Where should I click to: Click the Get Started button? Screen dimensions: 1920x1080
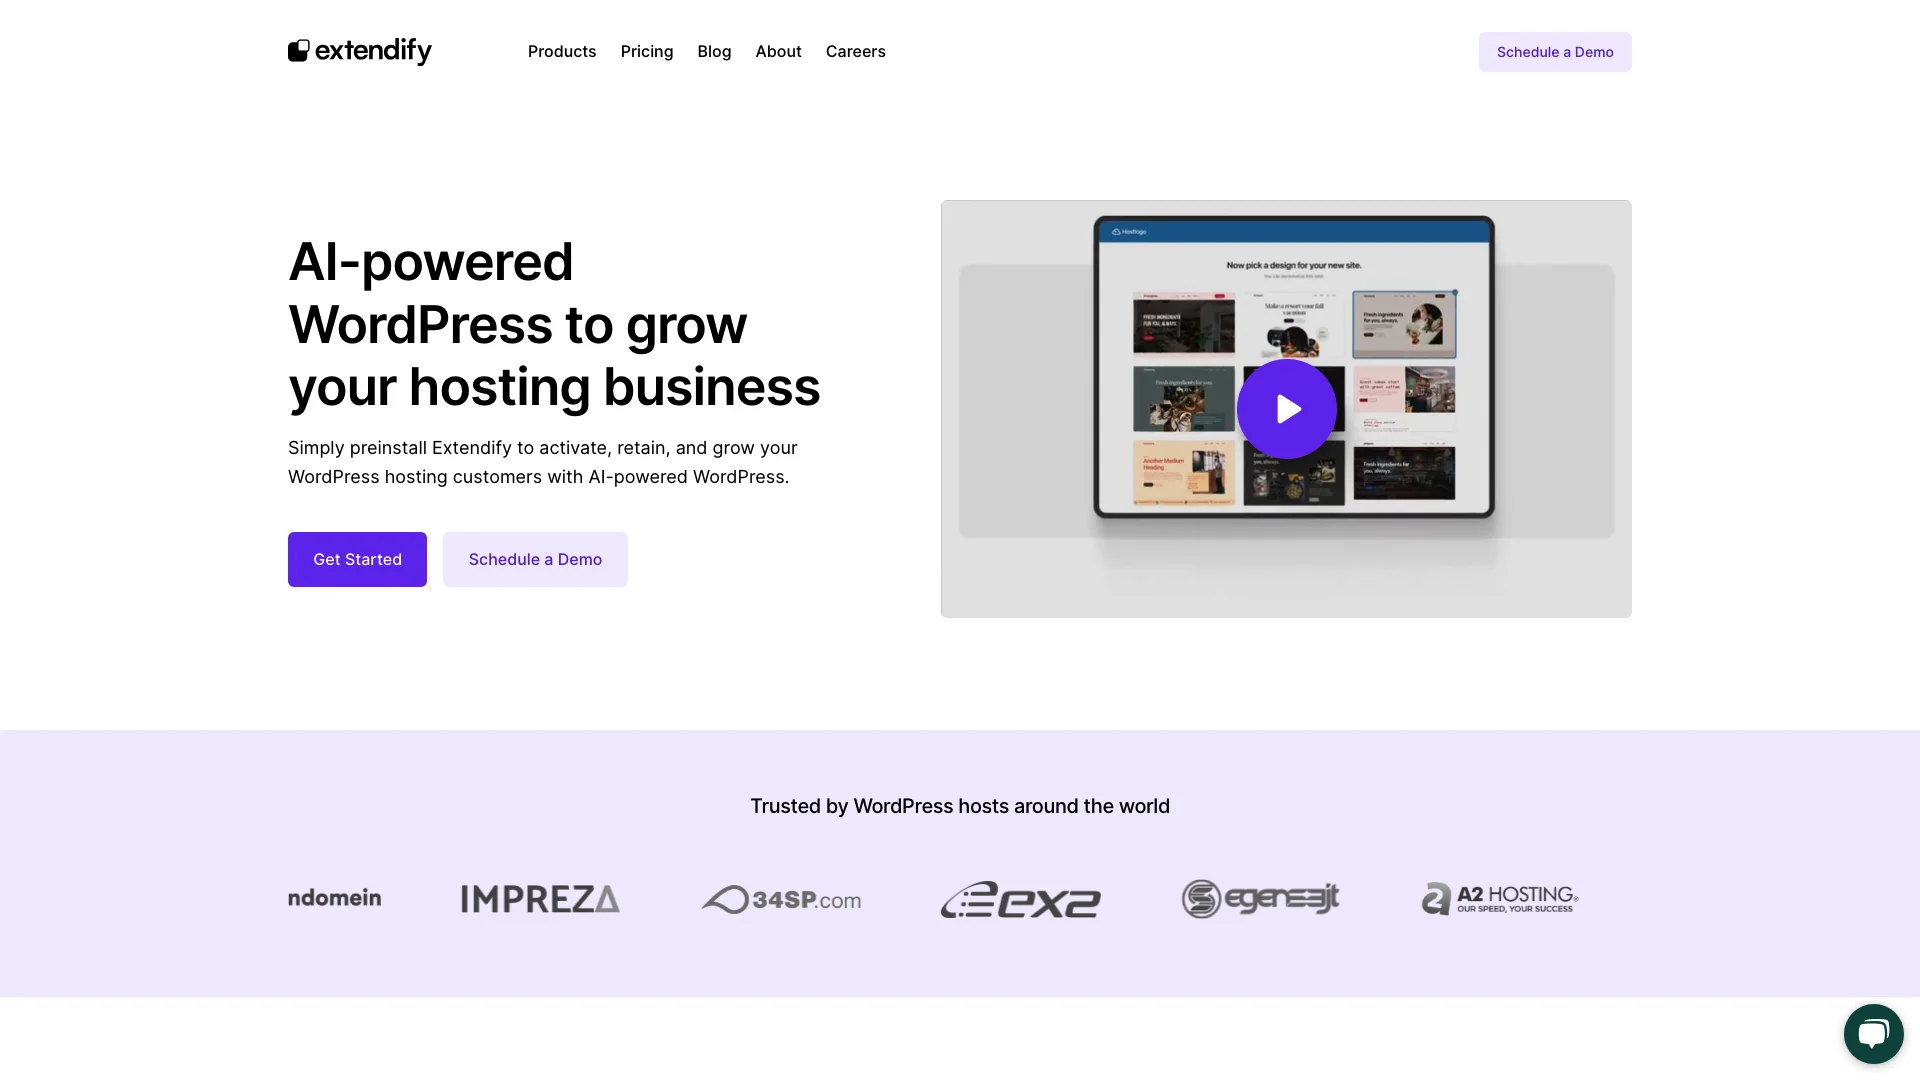click(x=357, y=559)
